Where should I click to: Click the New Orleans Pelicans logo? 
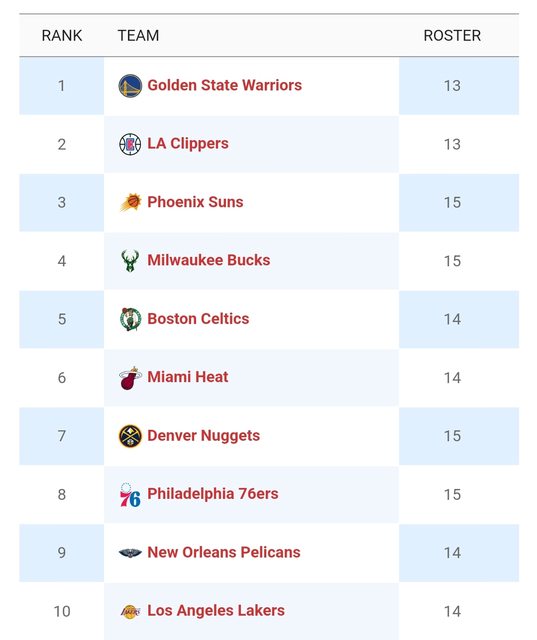tap(130, 553)
